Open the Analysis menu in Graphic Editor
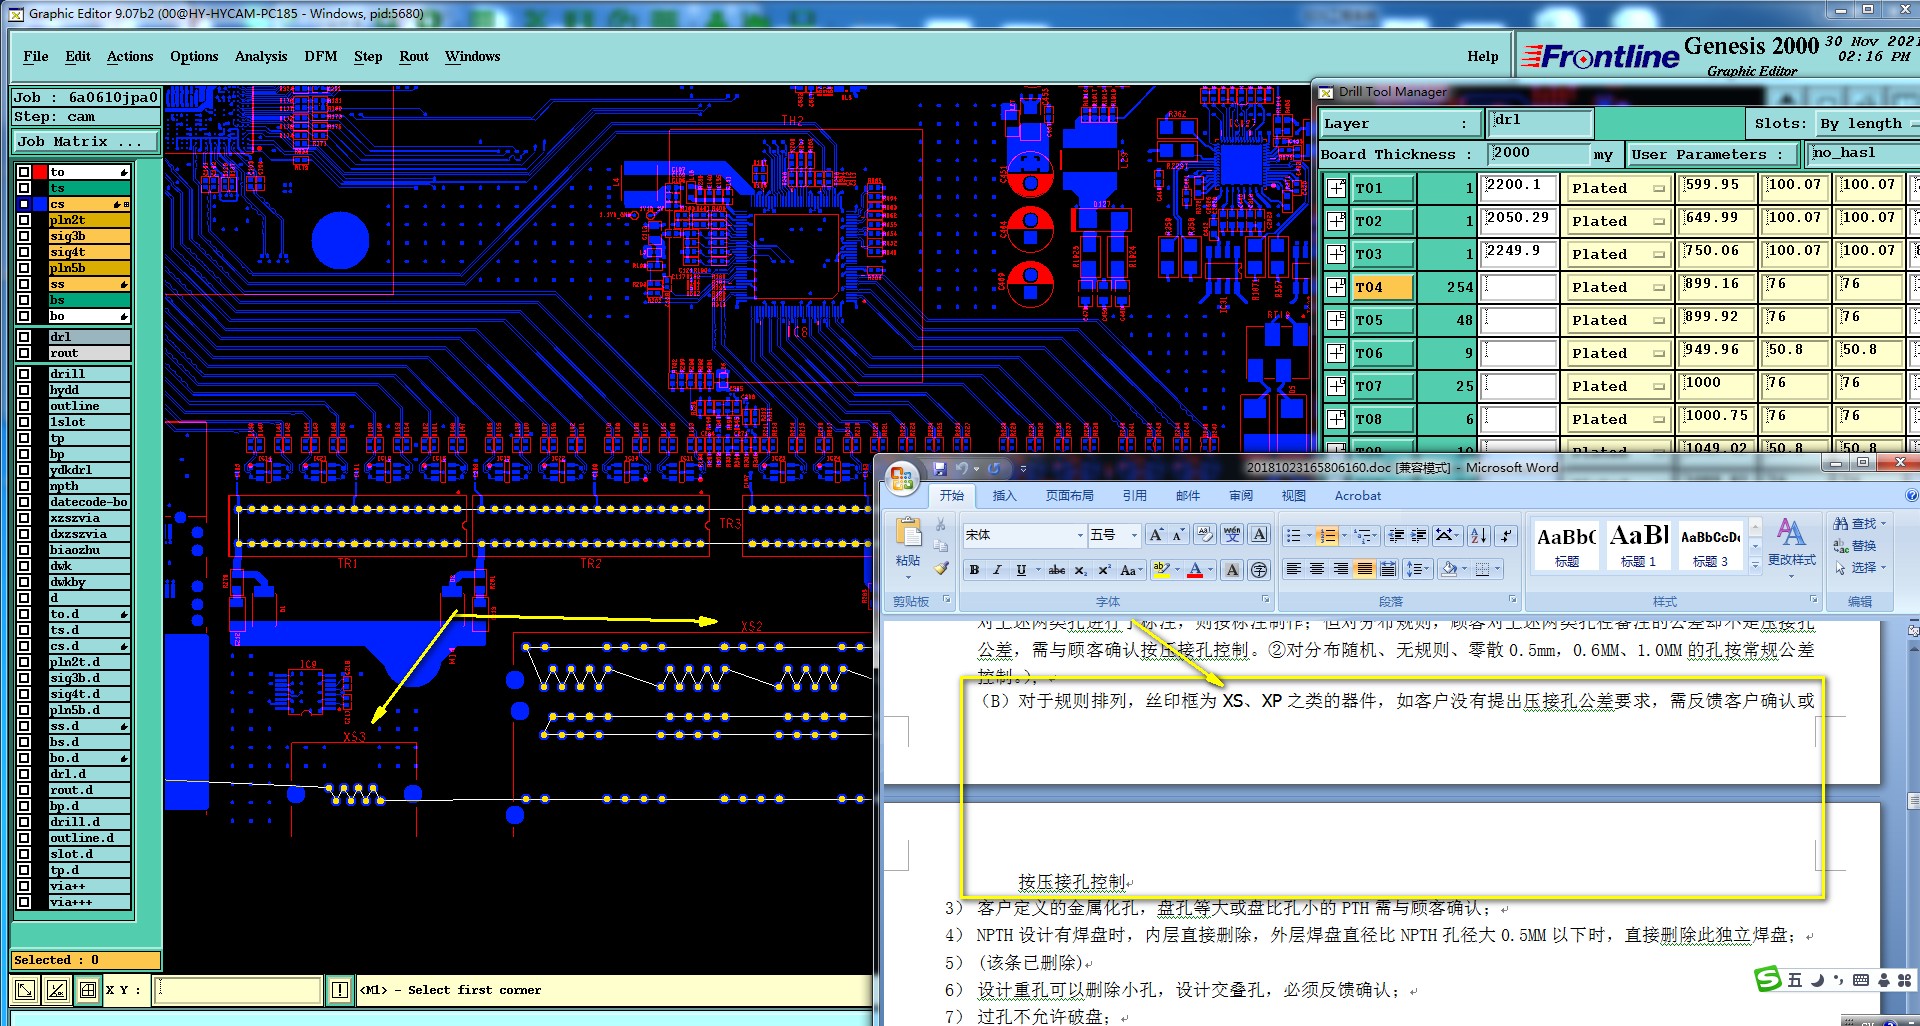1920x1026 pixels. click(x=261, y=56)
